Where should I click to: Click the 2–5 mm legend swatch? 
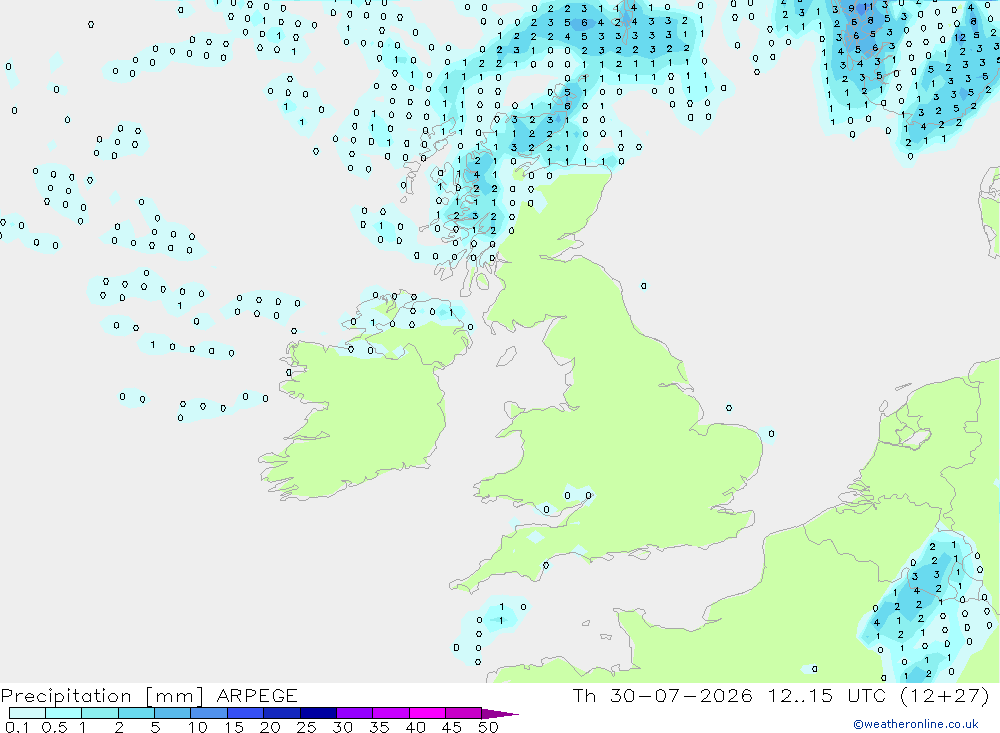(x=136, y=713)
